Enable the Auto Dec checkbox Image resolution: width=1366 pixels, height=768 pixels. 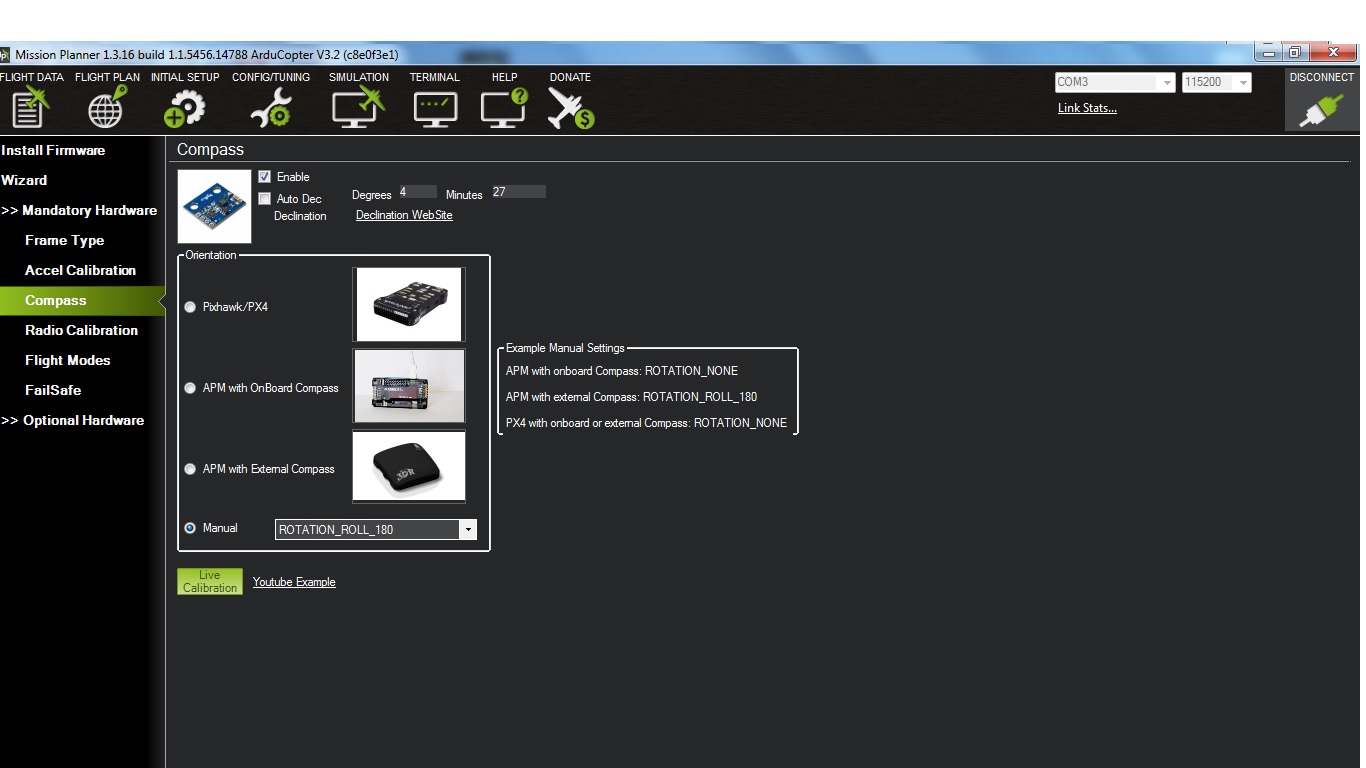[x=265, y=199]
